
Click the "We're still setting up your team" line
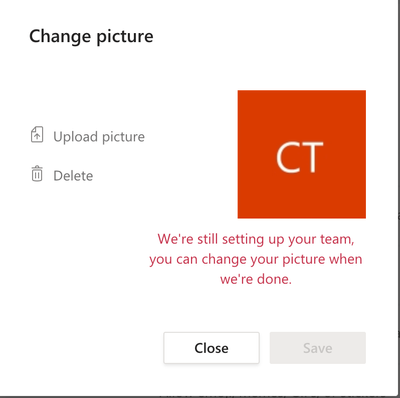(x=256, y=239)
